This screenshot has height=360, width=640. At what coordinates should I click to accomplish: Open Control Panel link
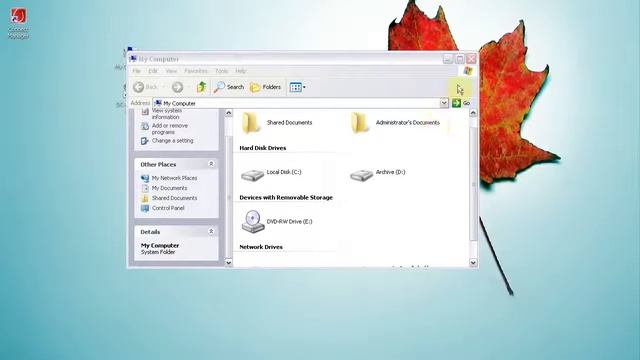pyautogui.click(x=168, y=208)
